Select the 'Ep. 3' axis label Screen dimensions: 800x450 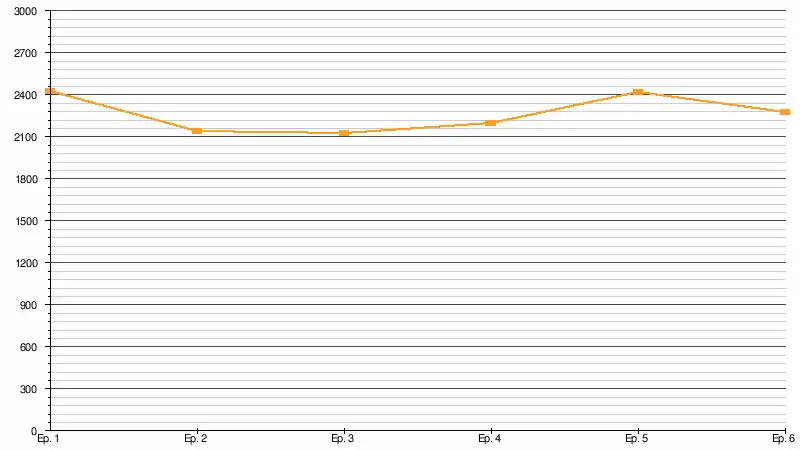click(x=343, y=439)
